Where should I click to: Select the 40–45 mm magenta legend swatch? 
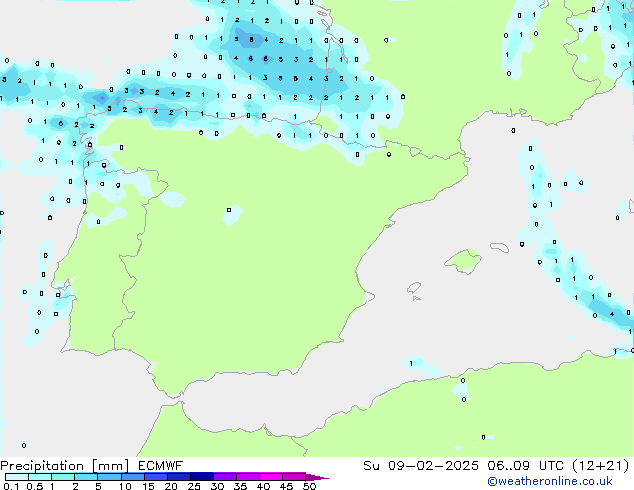tap(271, 477)
